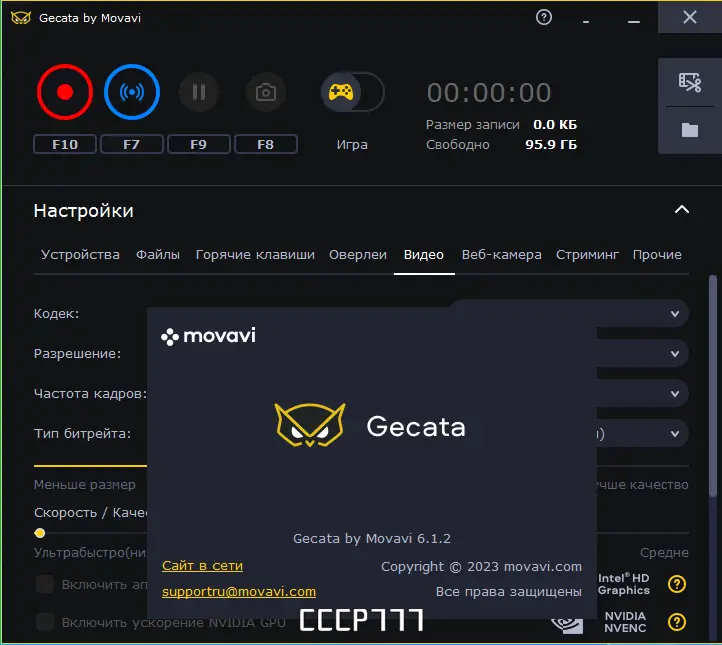Click the F9 hotkey field
This screenshot has width=722, height=645.
[198, 145]
